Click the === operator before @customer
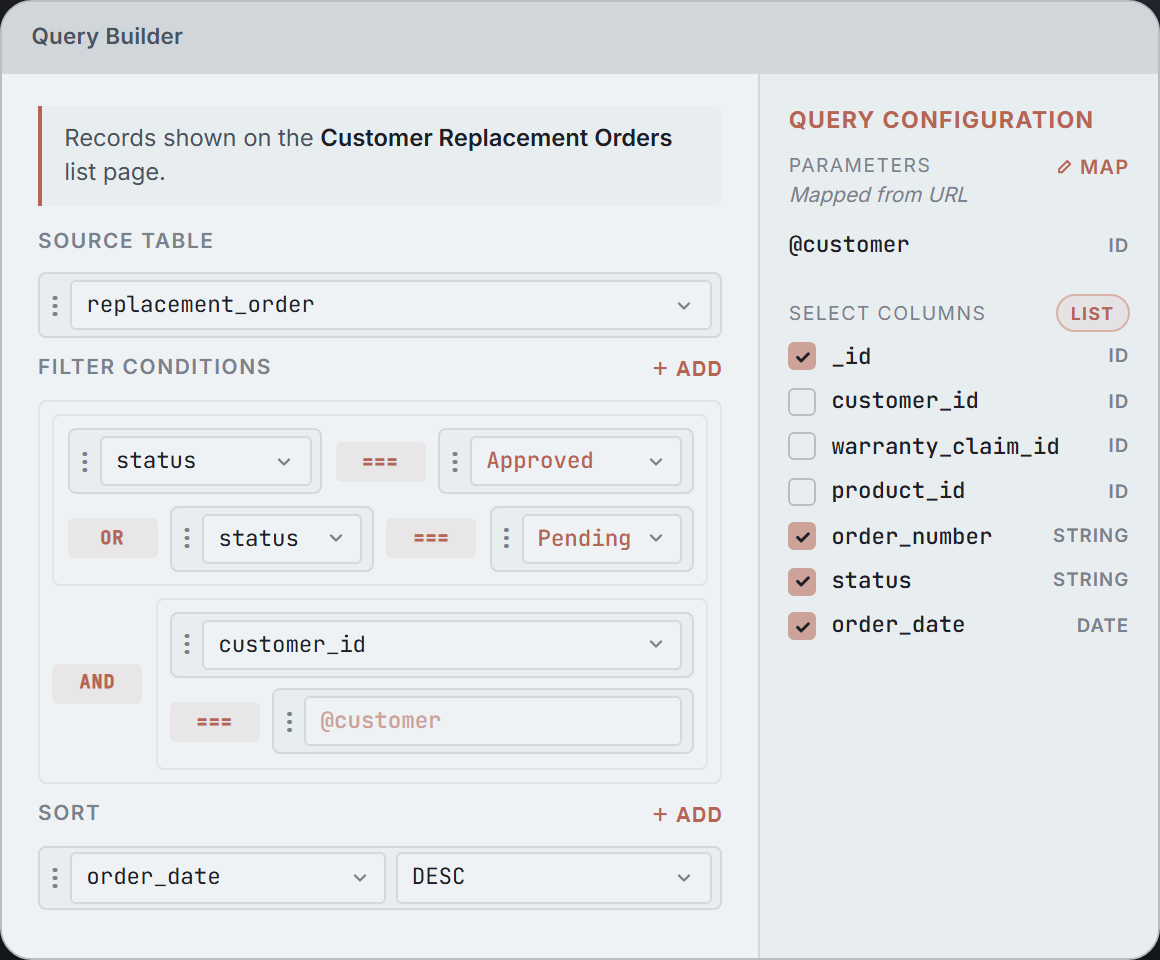 (x=215, y=721)
